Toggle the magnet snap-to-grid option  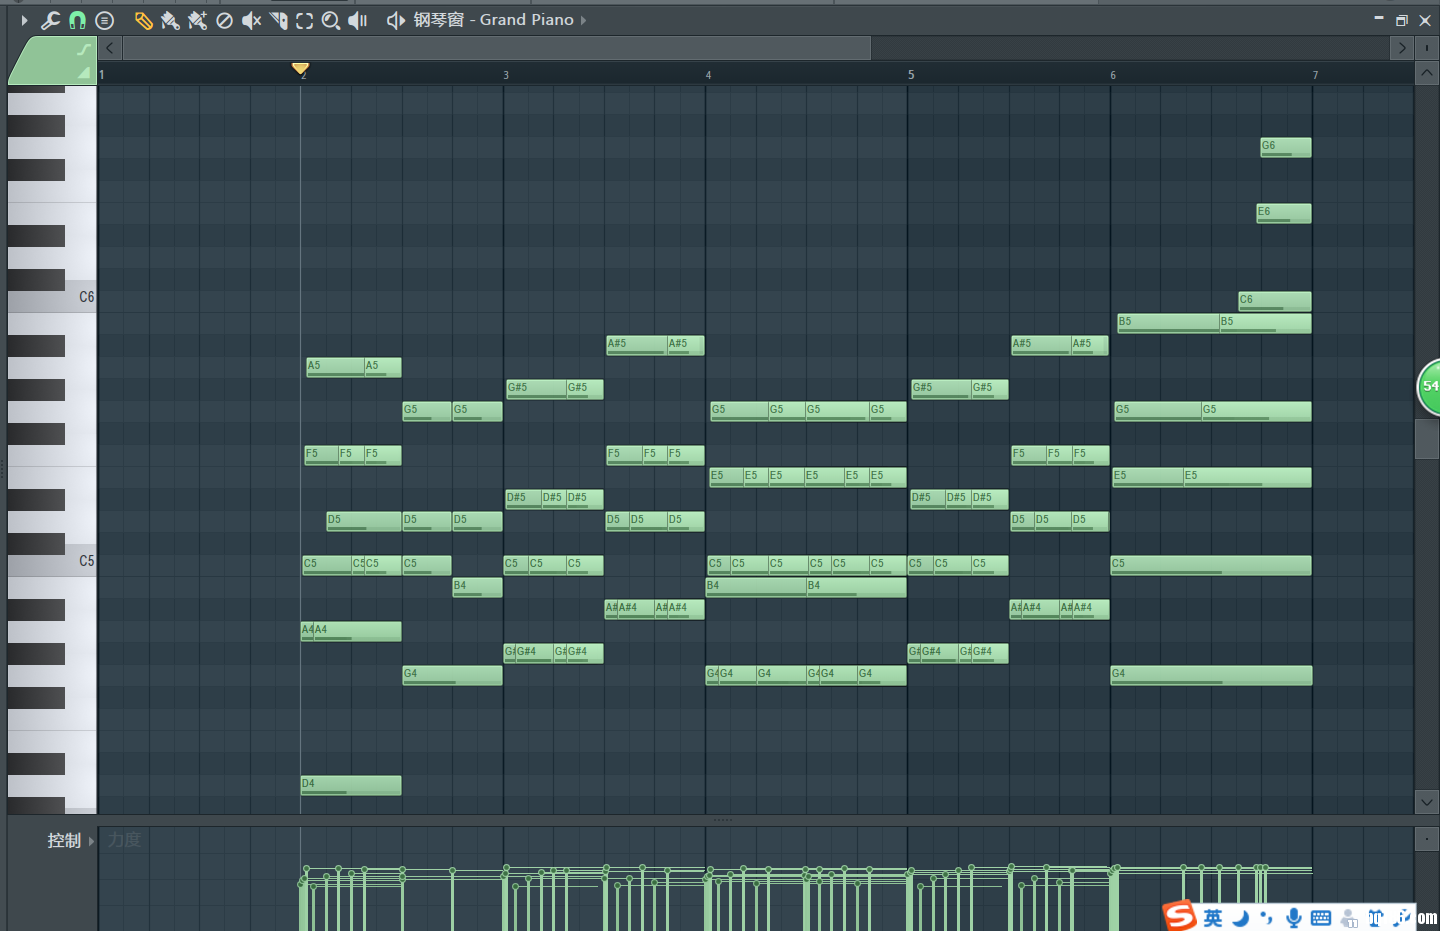(77, 20)
